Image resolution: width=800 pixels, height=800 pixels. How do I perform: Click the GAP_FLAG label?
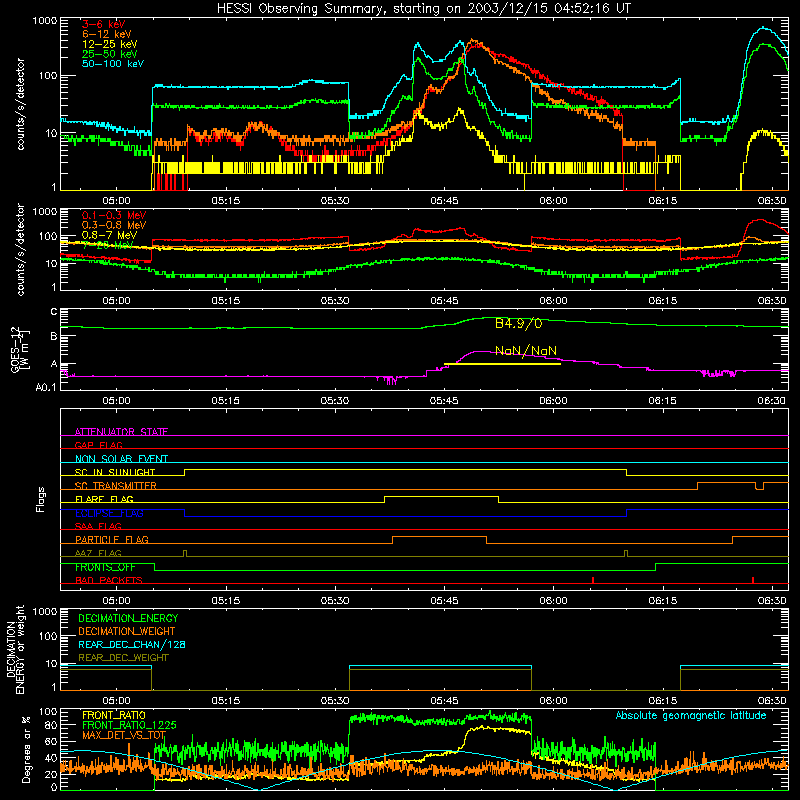[98, 445]
